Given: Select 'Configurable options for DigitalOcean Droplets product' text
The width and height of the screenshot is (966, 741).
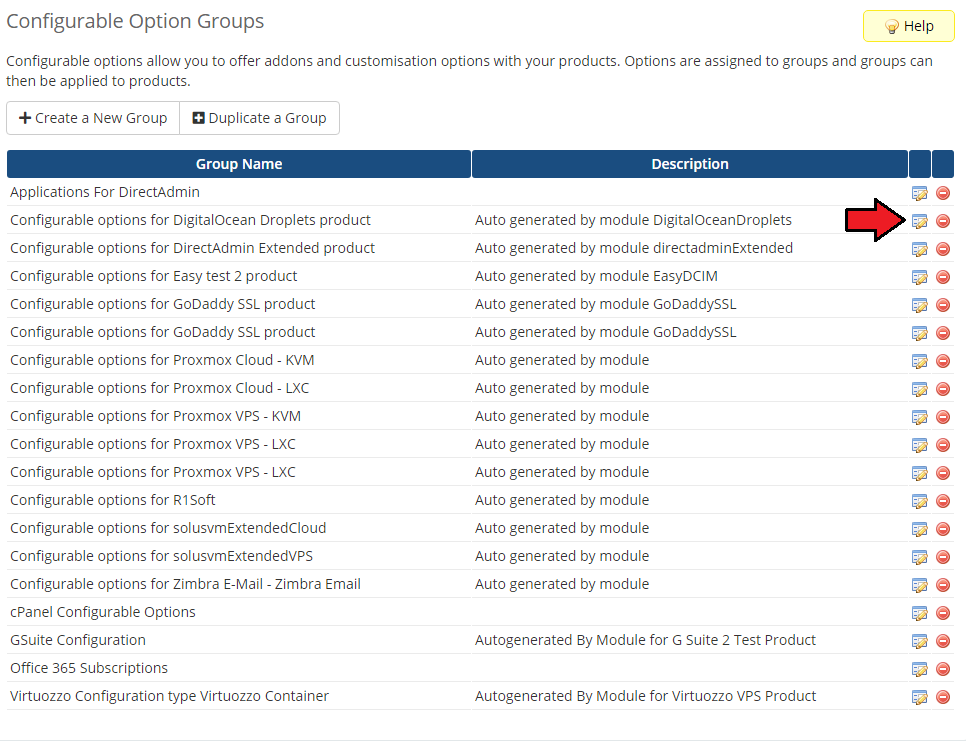Looking at the screenshot, I should pyautogui.click(x=190, y=221).
